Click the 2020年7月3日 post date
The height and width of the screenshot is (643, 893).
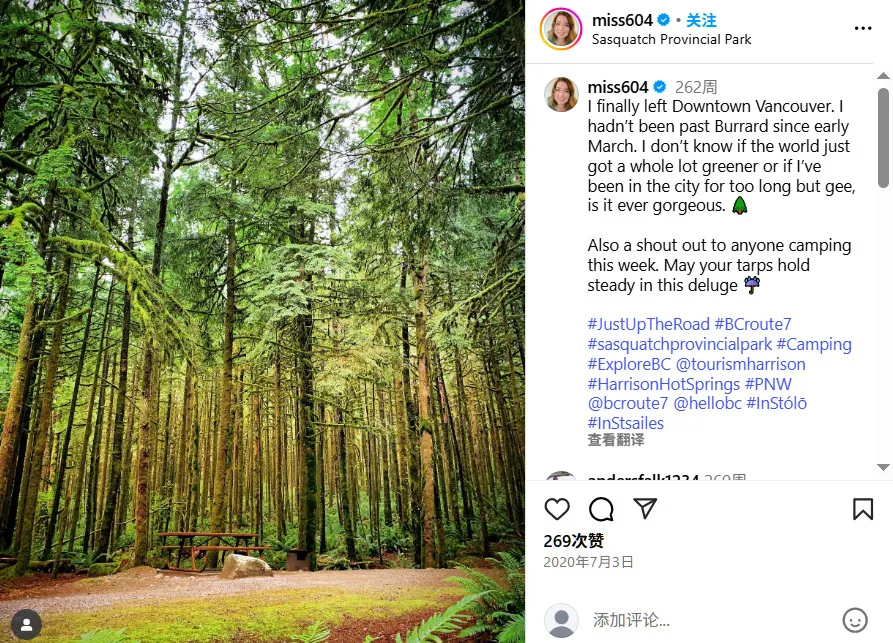click(589, 562)
